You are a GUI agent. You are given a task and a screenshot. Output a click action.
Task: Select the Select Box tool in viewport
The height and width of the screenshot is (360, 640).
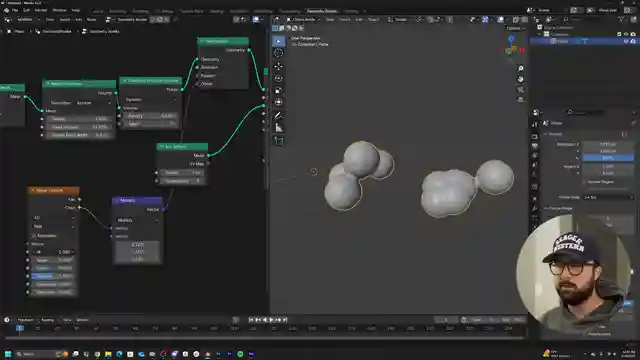point(278,41)
